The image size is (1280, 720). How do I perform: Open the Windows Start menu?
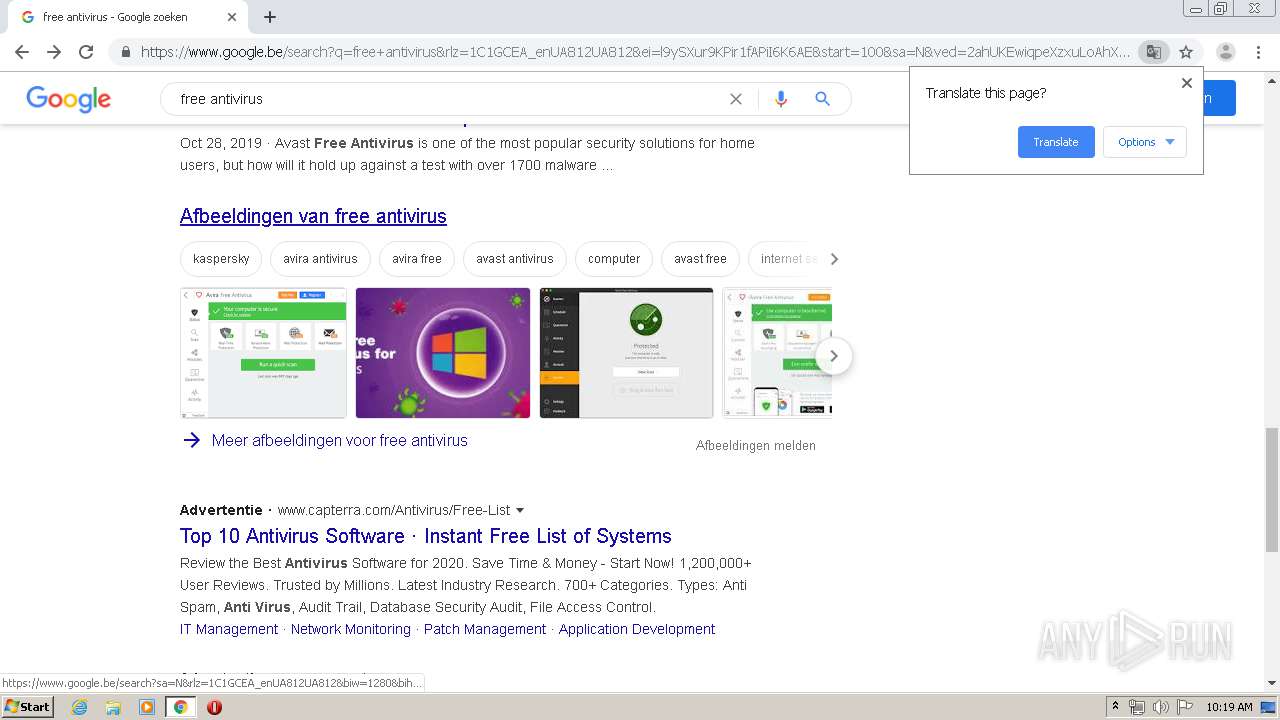[27, 706]
